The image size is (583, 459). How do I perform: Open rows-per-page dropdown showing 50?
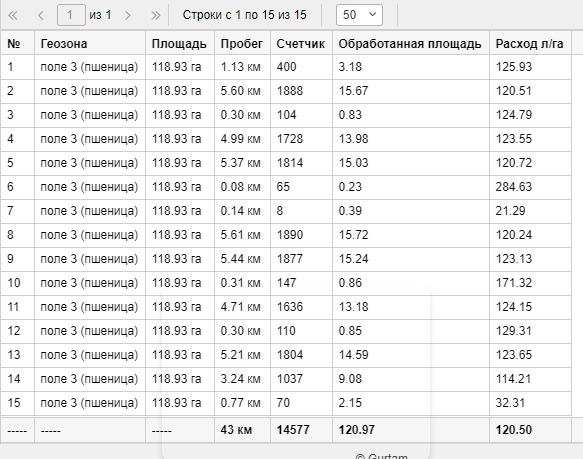(x=359, y=15)
